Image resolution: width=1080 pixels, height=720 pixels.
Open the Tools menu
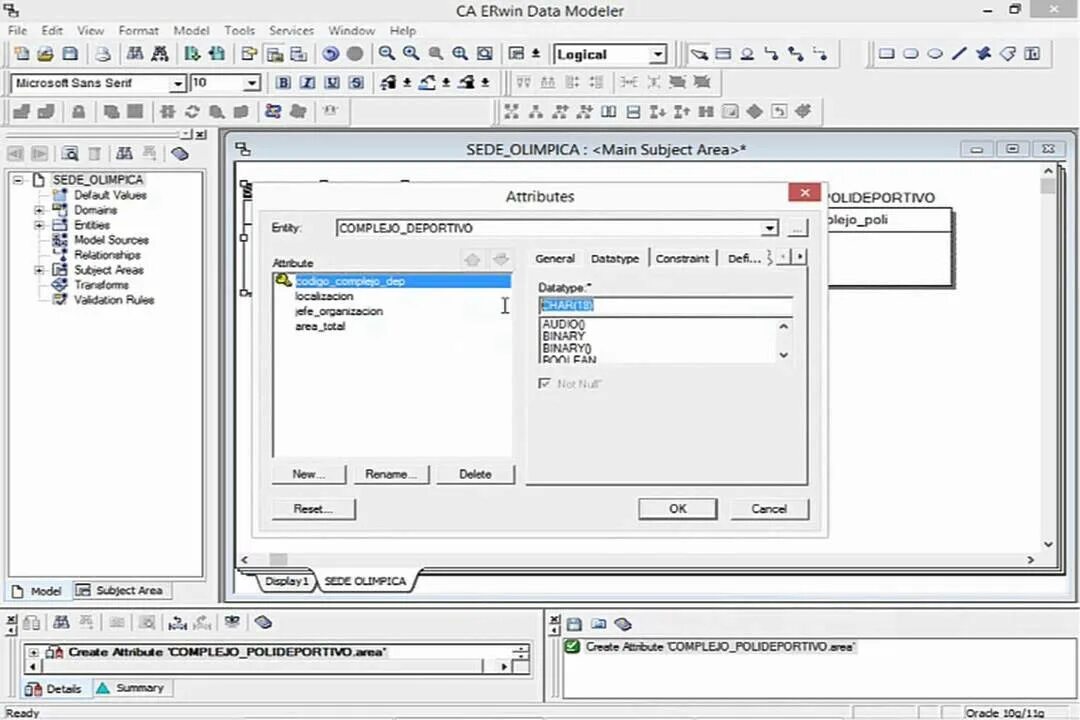239,30
